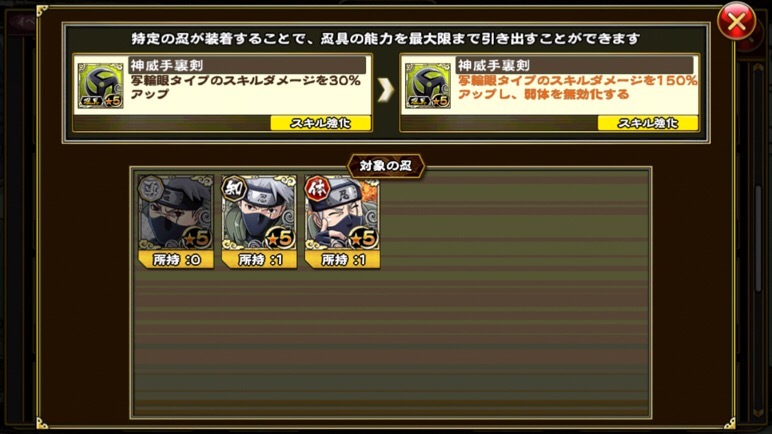The image size is (772, 434).
Task: Click the left スキル強化 yellow label
Action: (x=321, y=123)
